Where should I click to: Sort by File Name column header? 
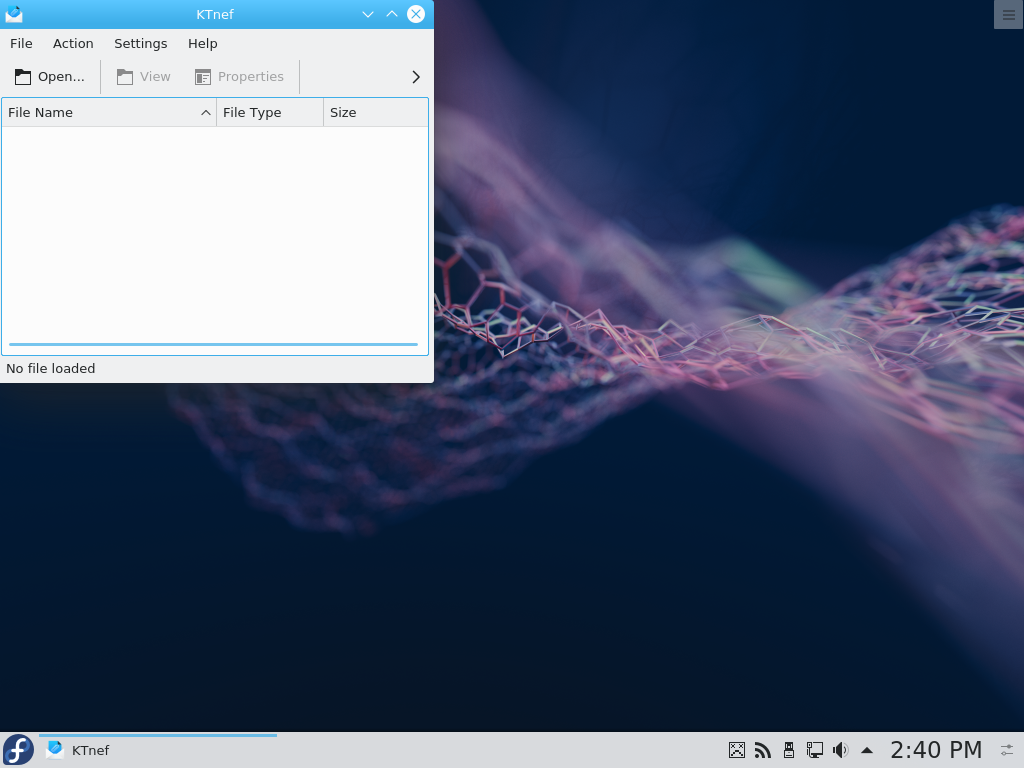click(x=109, y=112)
